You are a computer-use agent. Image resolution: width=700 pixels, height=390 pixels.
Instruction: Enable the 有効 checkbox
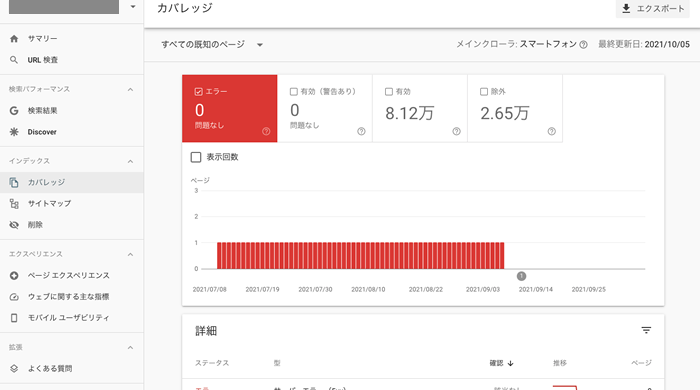(388, 91)
